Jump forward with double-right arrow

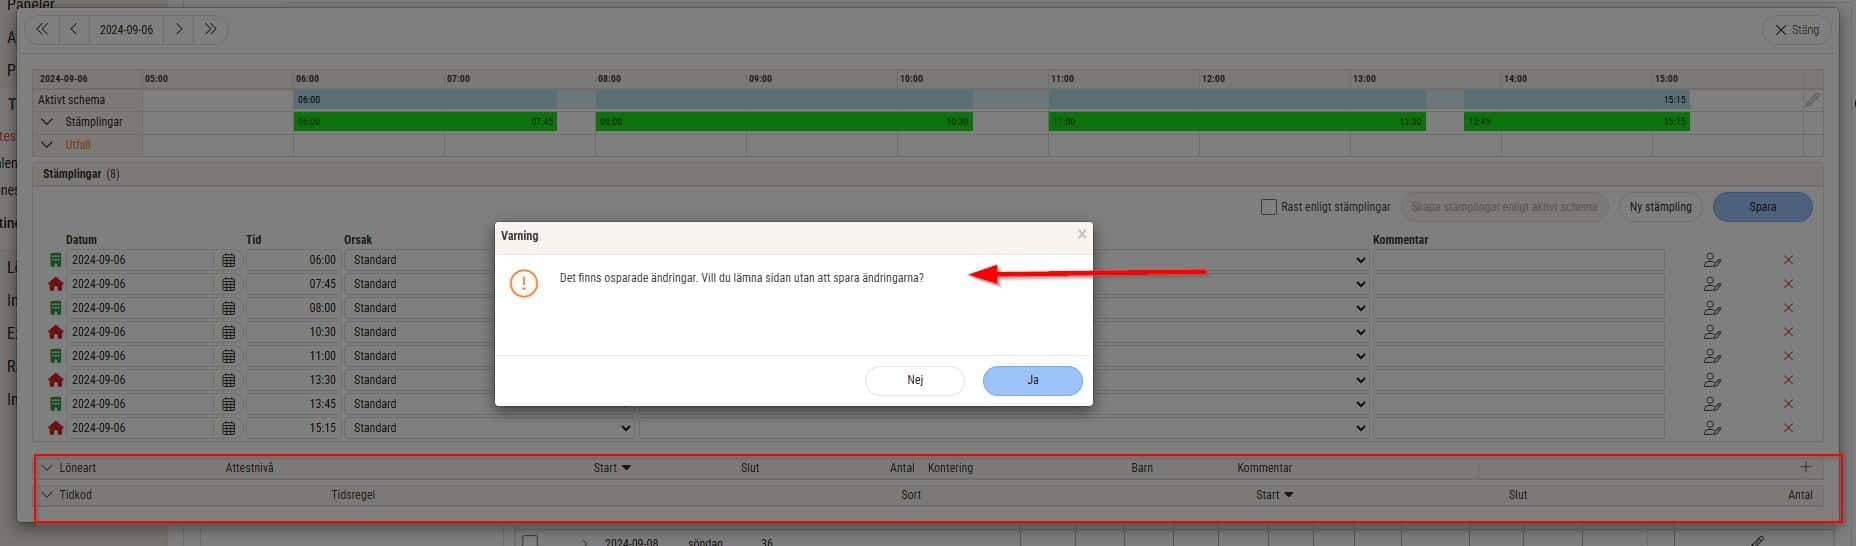pos(210,29)
